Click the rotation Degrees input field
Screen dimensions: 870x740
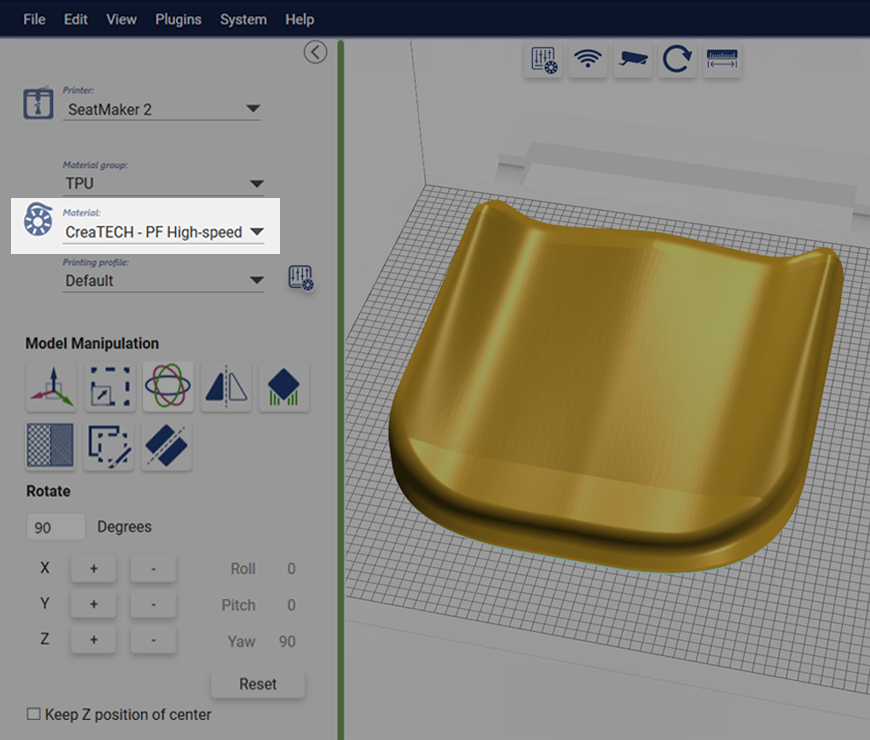(x=56, y=527)
